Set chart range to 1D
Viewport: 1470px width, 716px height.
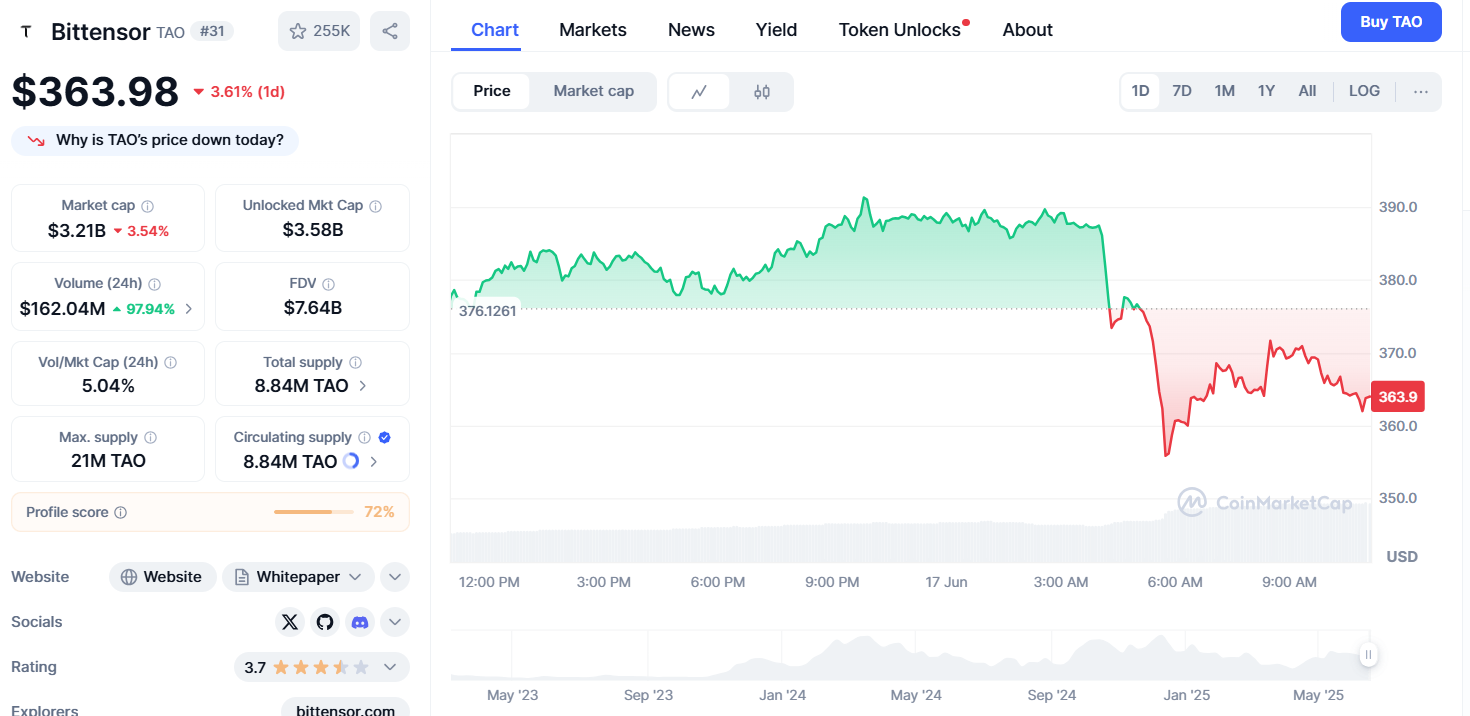pyautogui.click(x=1140, y=91)
